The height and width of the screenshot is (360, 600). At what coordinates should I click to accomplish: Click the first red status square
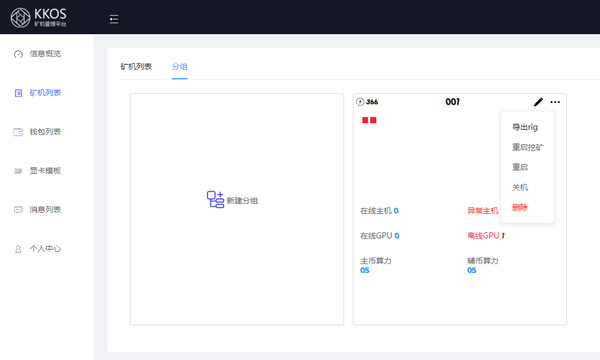click(365, 121)
